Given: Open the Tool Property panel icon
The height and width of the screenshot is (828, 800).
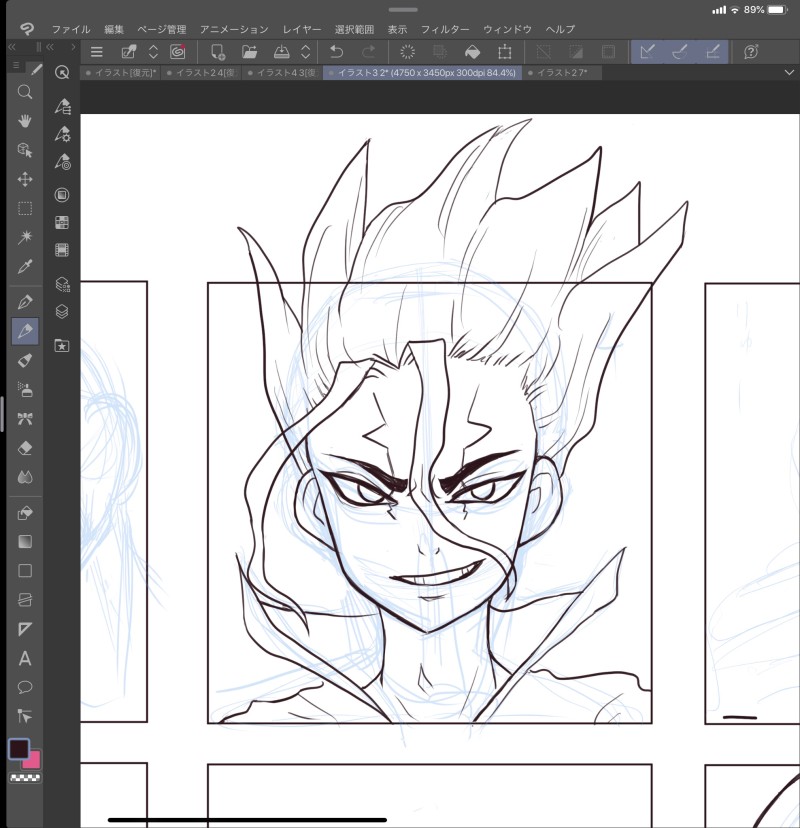Looking at the screenshot, I should 62,134.
